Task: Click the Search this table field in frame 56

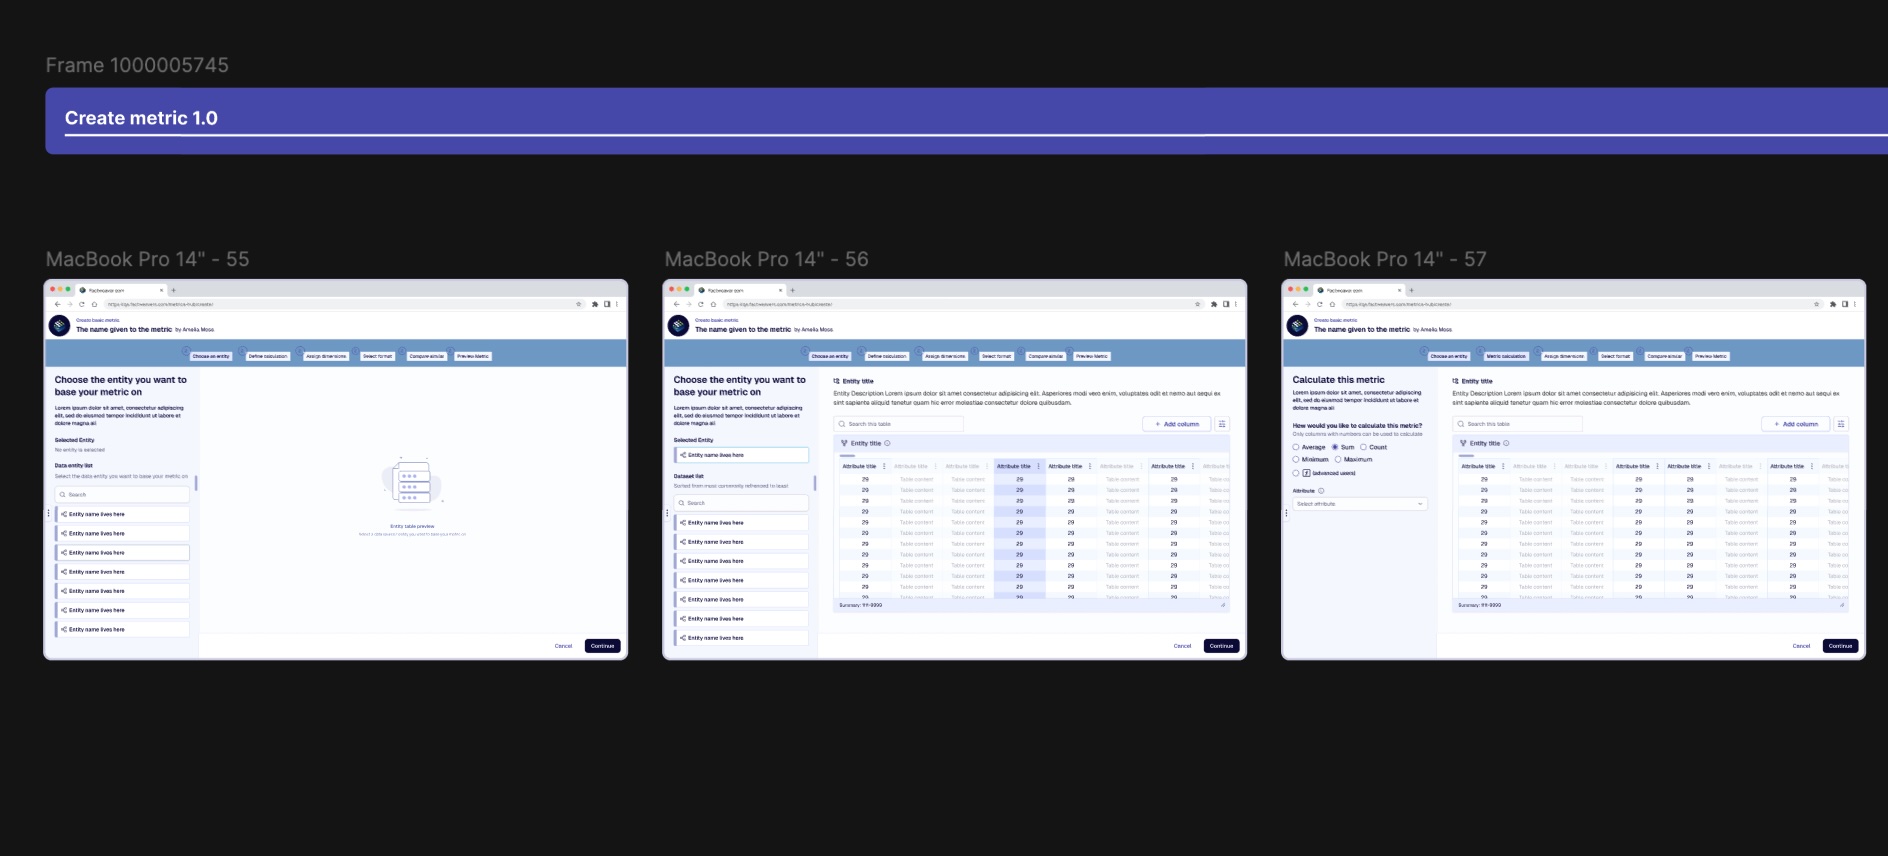Action: [899, 424]
